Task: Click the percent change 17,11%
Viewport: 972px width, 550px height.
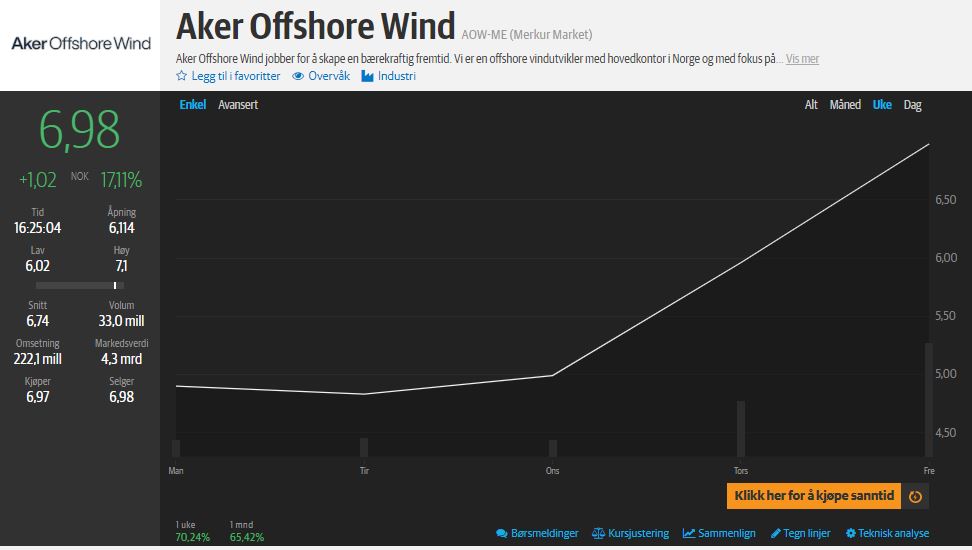Action: point(122,180)
